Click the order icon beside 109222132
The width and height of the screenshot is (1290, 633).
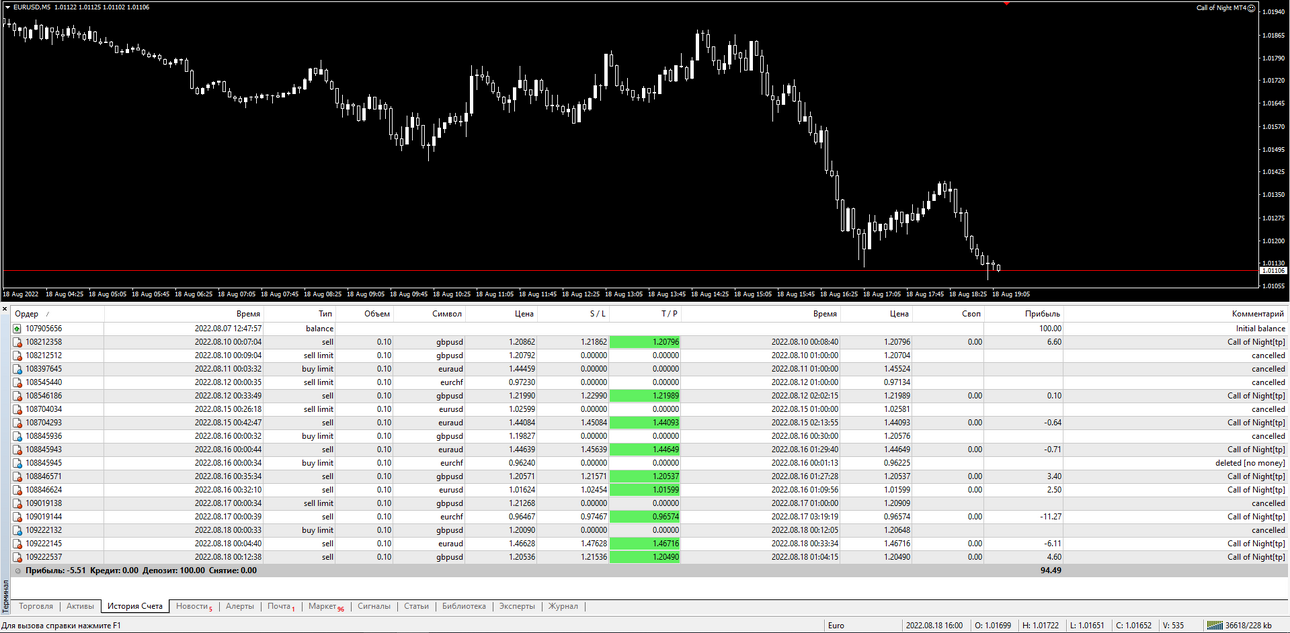pyautogui.click(x=17, y=530)
